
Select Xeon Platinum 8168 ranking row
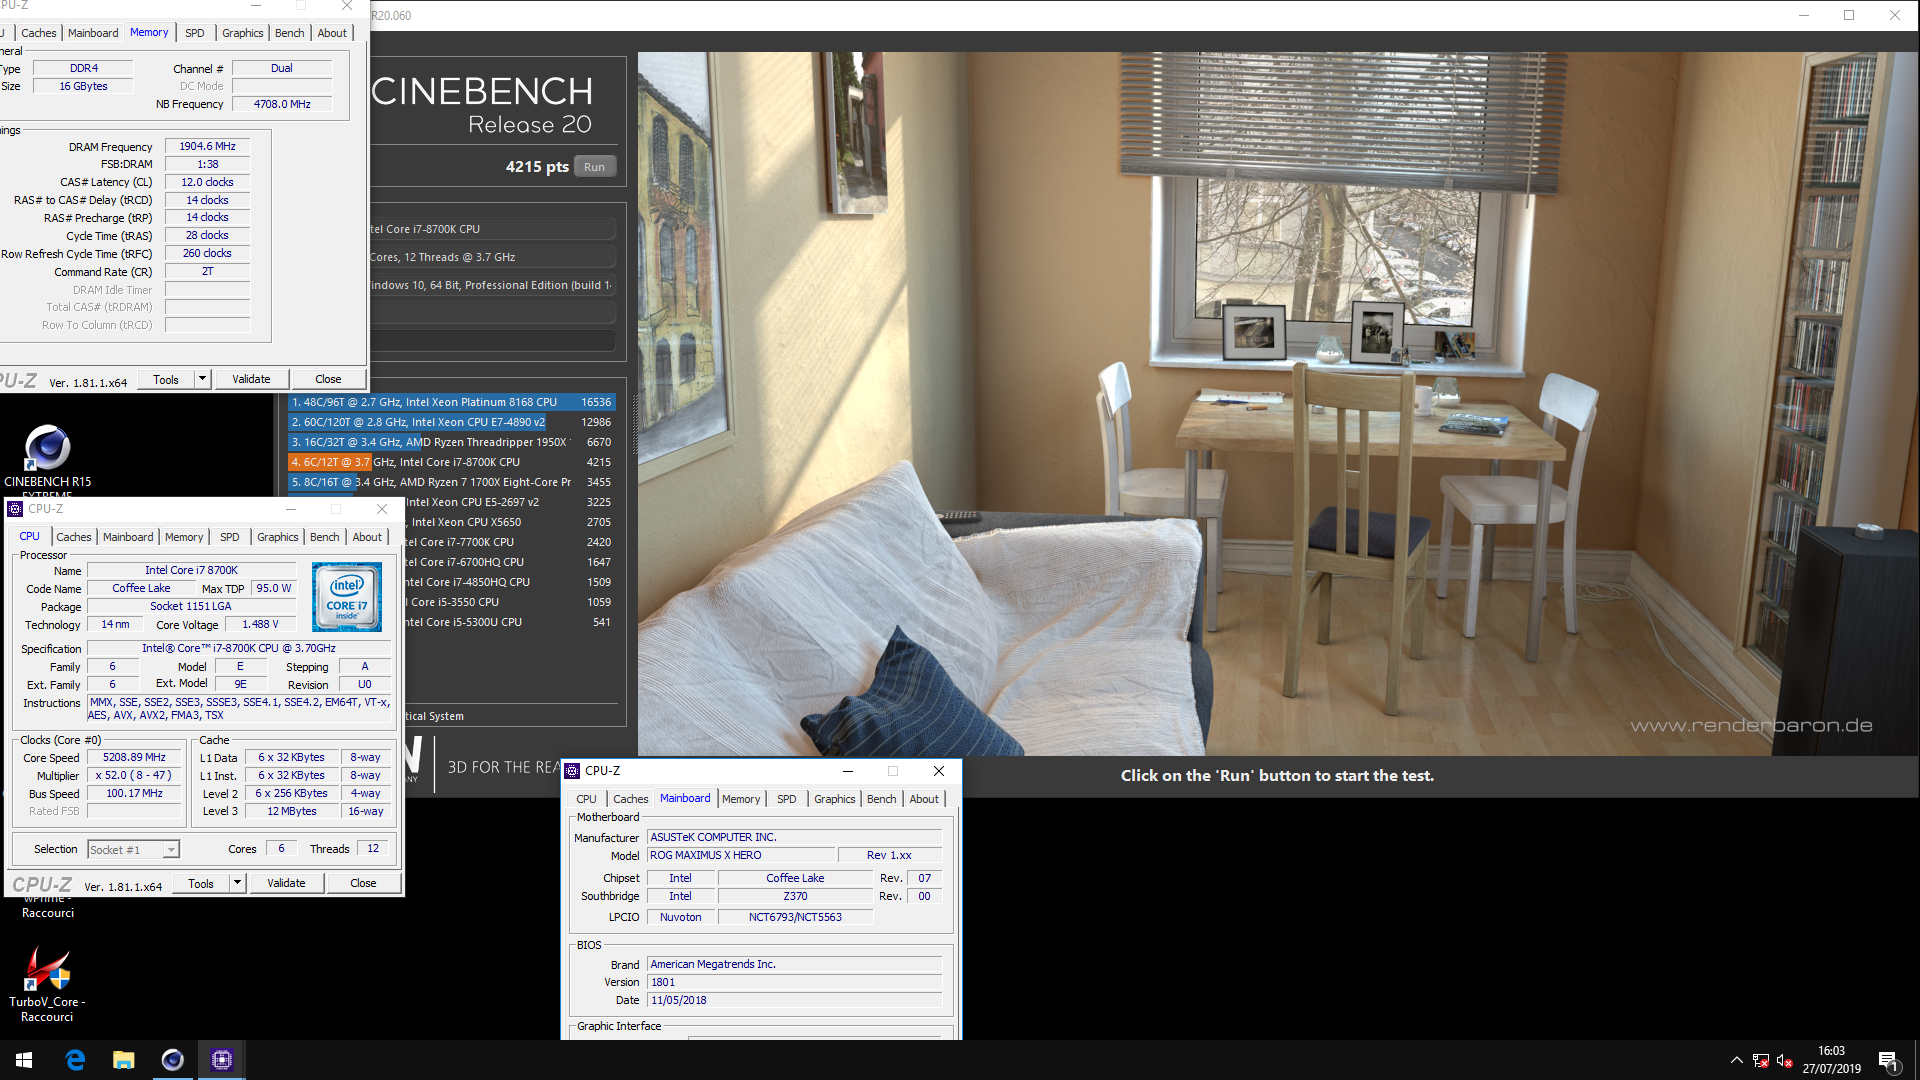coord(452,402)
